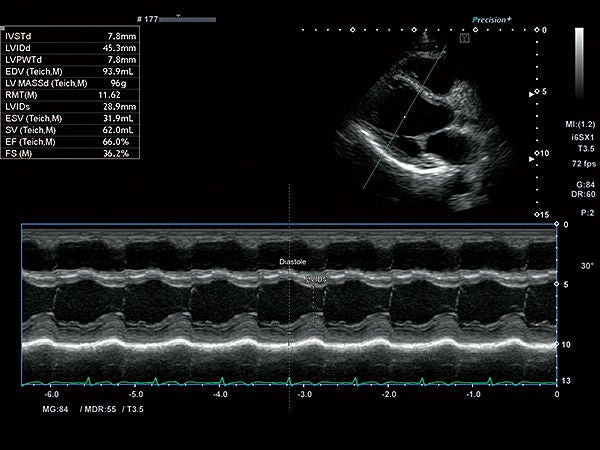Click the green M-mode cursor line in 2D image
The image size is (600, 450).
[404, 117]
